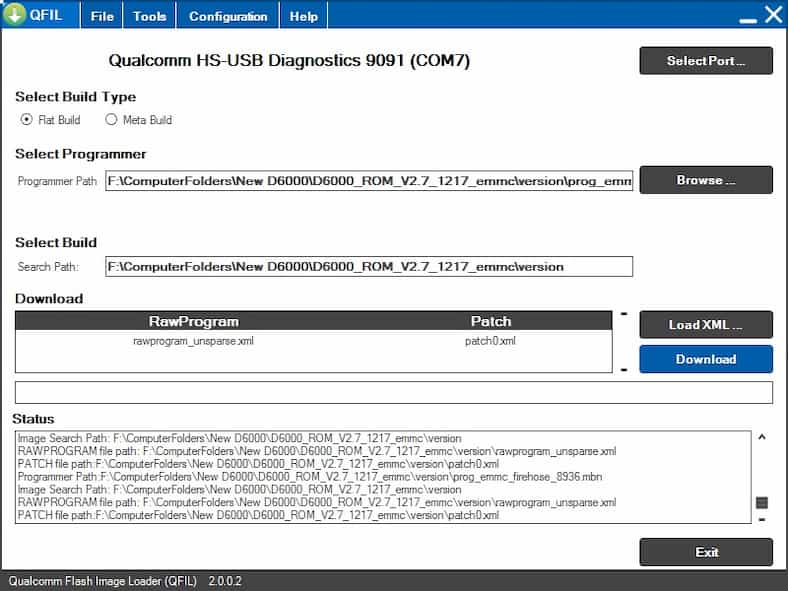Select the patch0.xml entry
Screen dimensions: 788x591
tap(490, 341)
